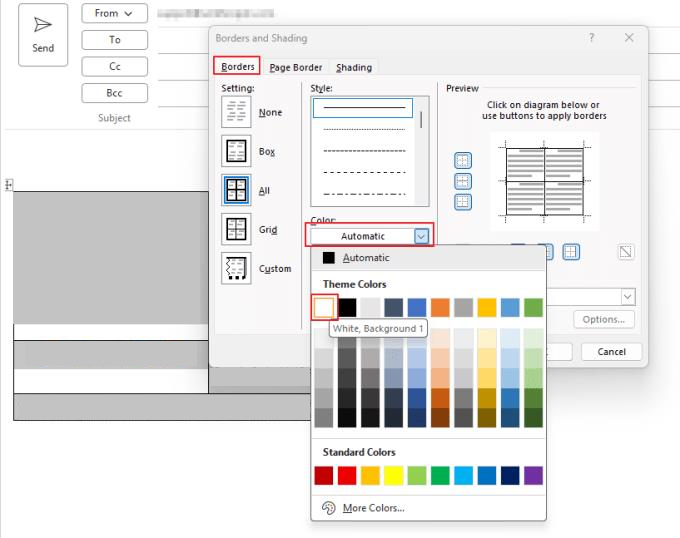The image size is (680, 538).
Task: Pick the black theme color swatch
Action: [347, 307]
